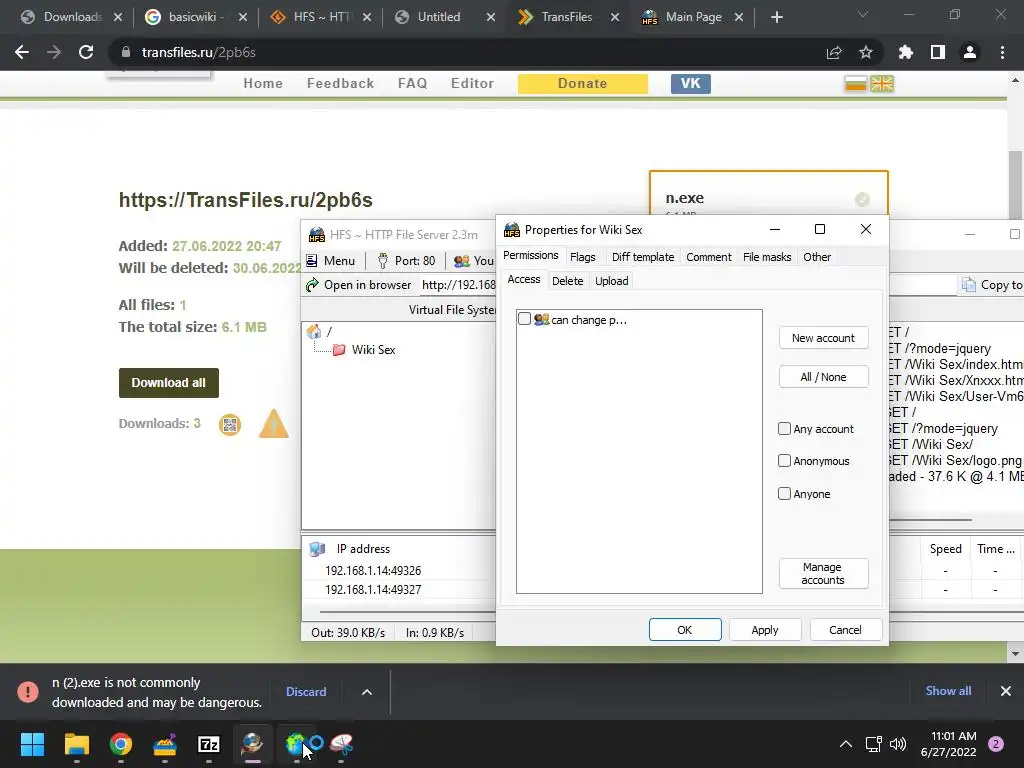Reload the transfiles.ru page
The height and width of the screenshot is (768, 1024).
86,52
